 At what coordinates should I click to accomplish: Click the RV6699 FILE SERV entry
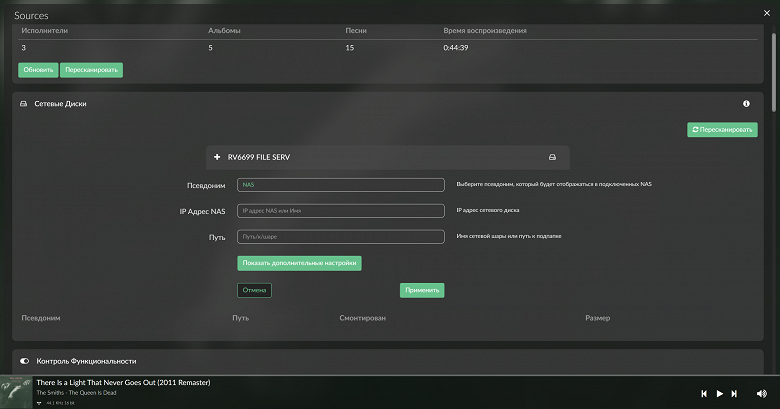[388, 157]
